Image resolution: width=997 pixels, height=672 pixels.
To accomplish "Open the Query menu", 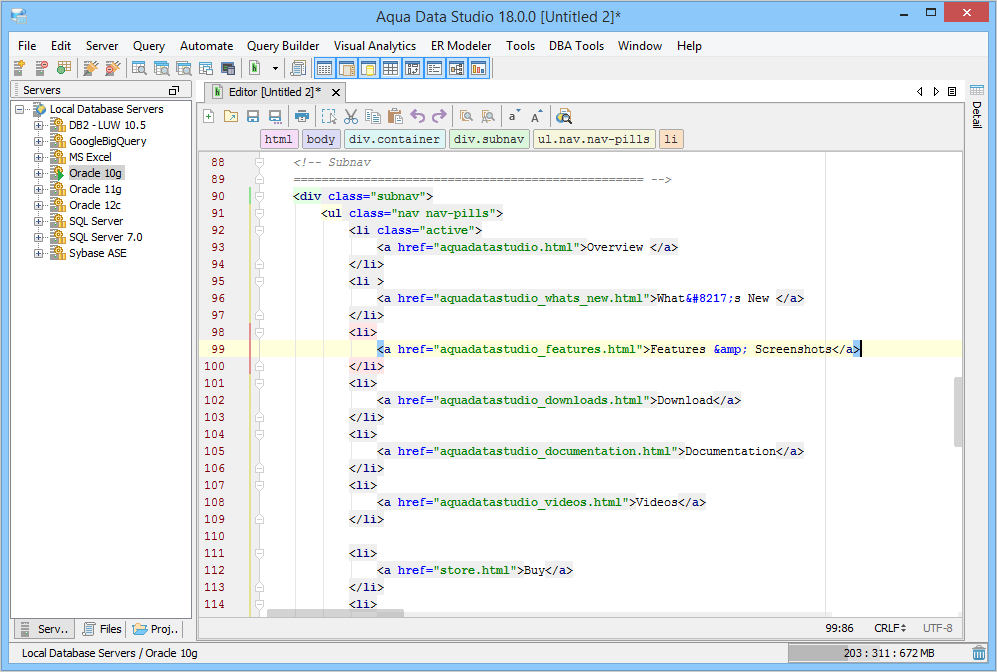I will pos(149,46).
